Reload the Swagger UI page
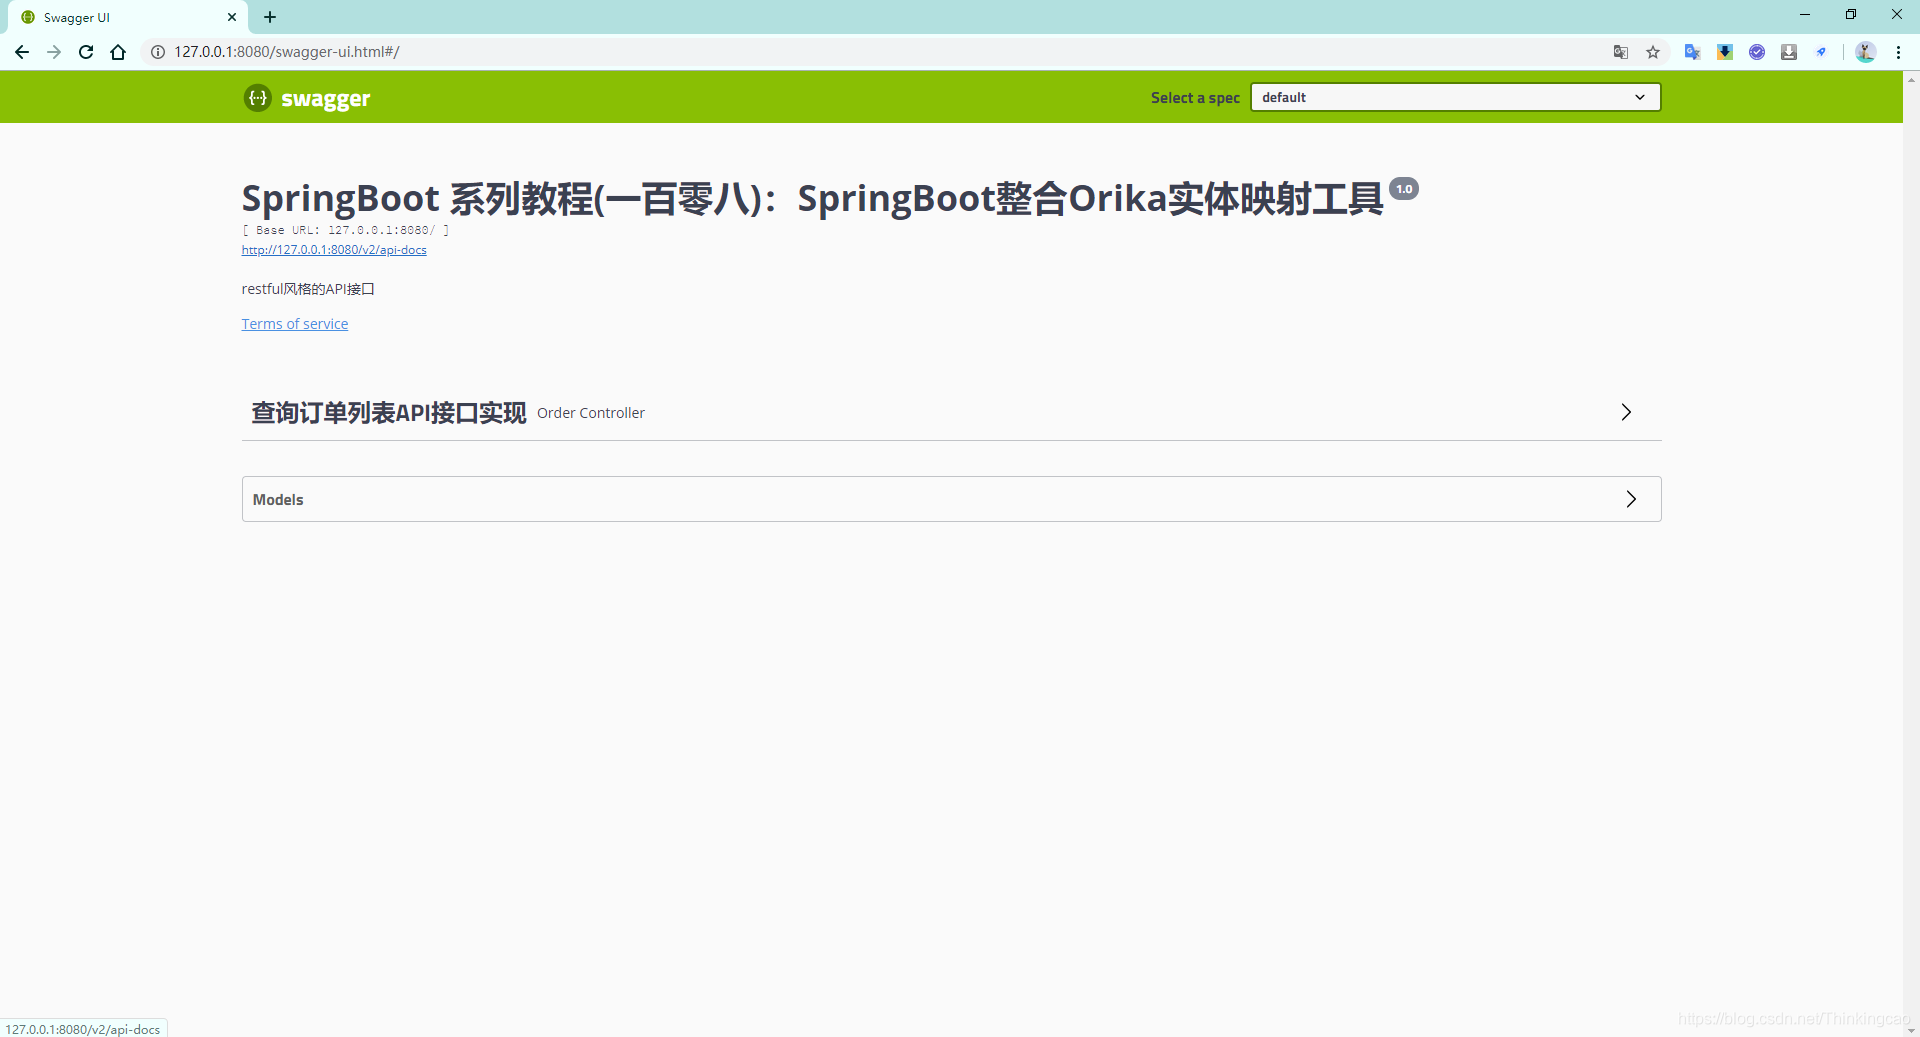The image size is (1920, 1037). point(86,52)
